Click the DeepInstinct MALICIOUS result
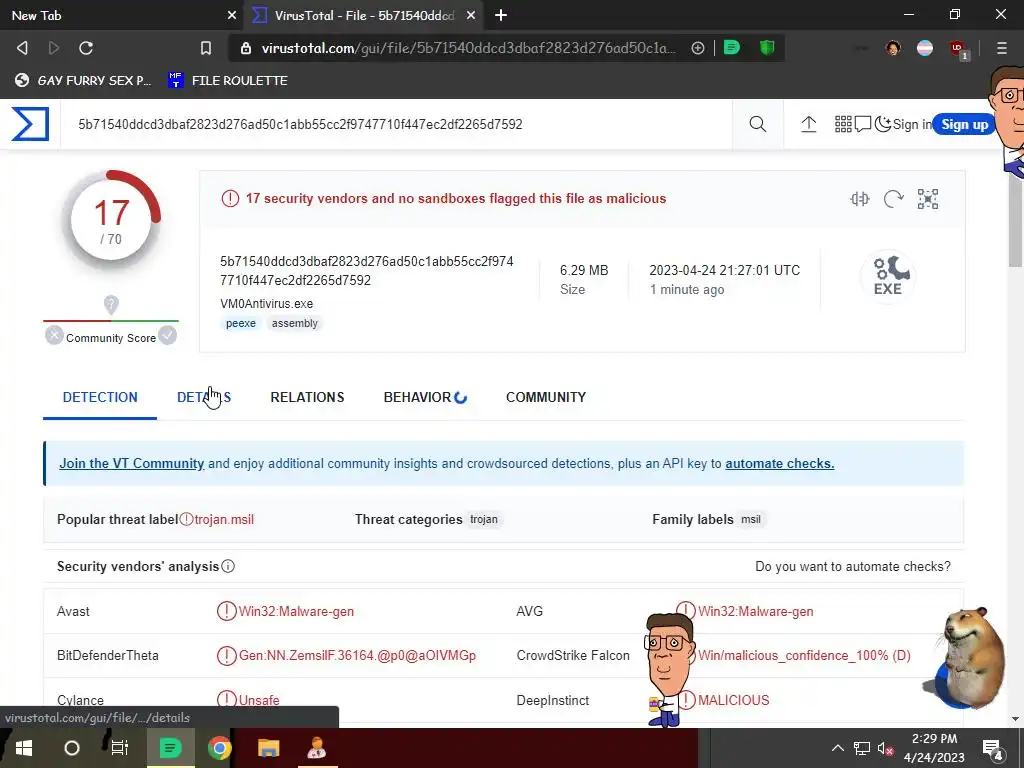Image resolution: width=1024 pixels, height=768 pixels. point(733,700)
